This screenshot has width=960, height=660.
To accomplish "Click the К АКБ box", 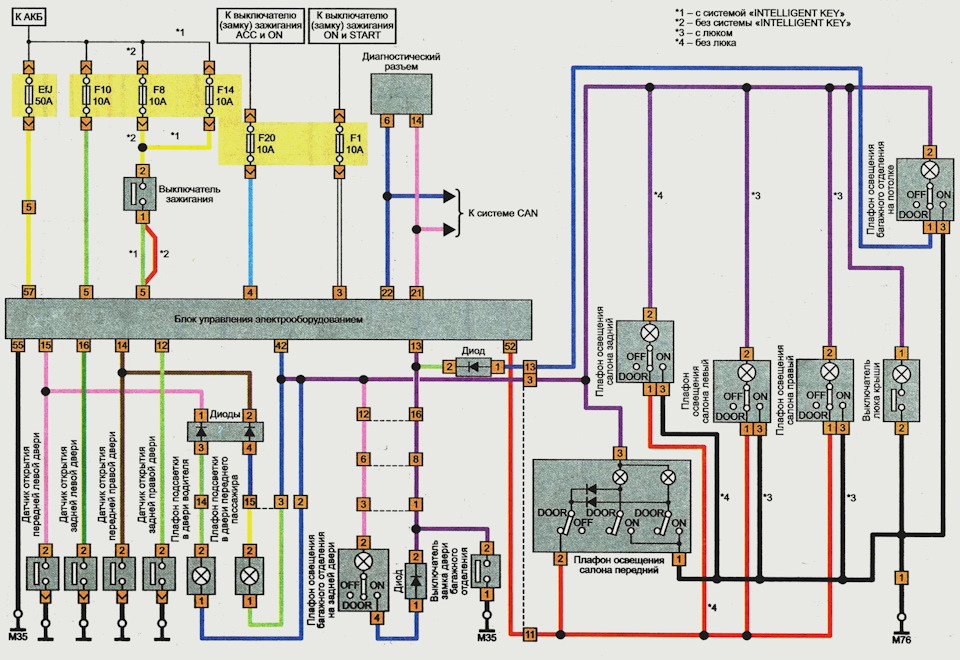I will (x=29, y=17).
